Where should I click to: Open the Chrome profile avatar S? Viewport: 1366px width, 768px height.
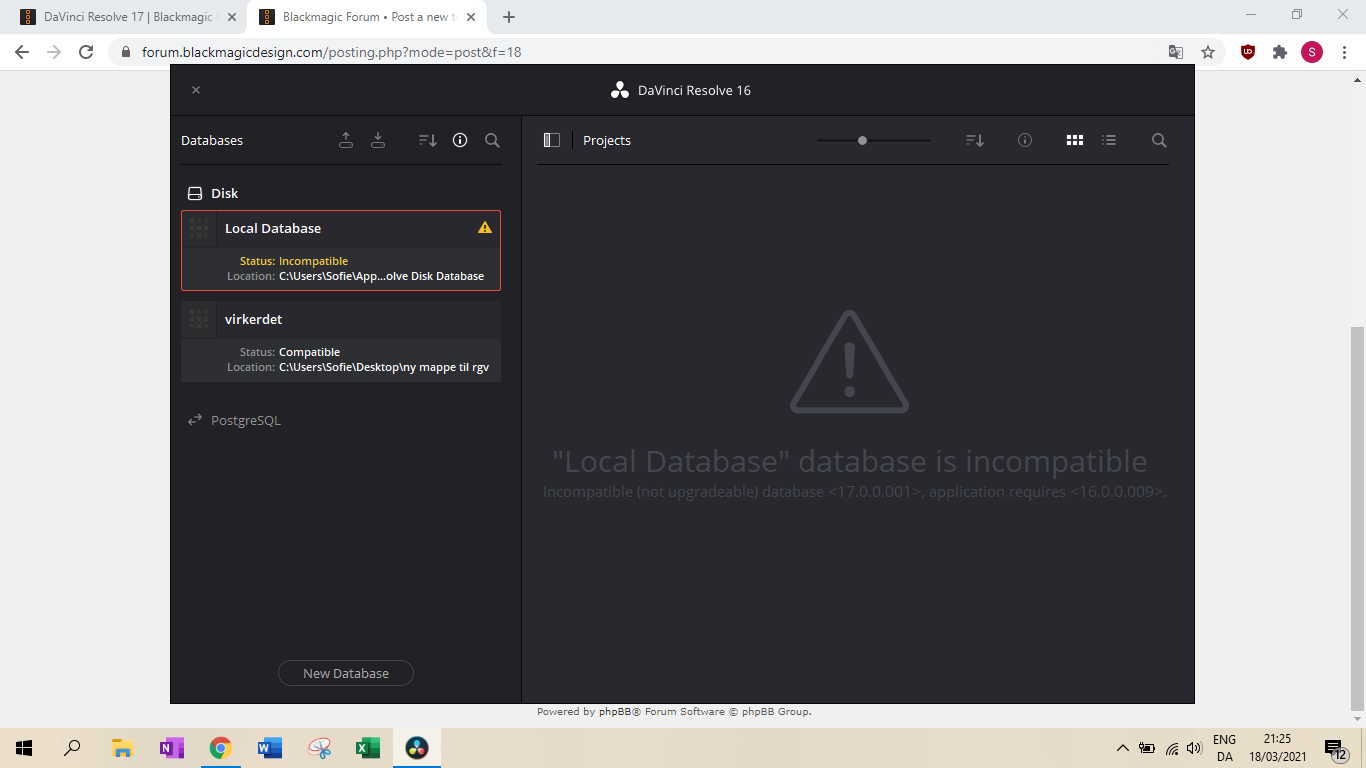pyautogui.click(x=1312, y=52)
